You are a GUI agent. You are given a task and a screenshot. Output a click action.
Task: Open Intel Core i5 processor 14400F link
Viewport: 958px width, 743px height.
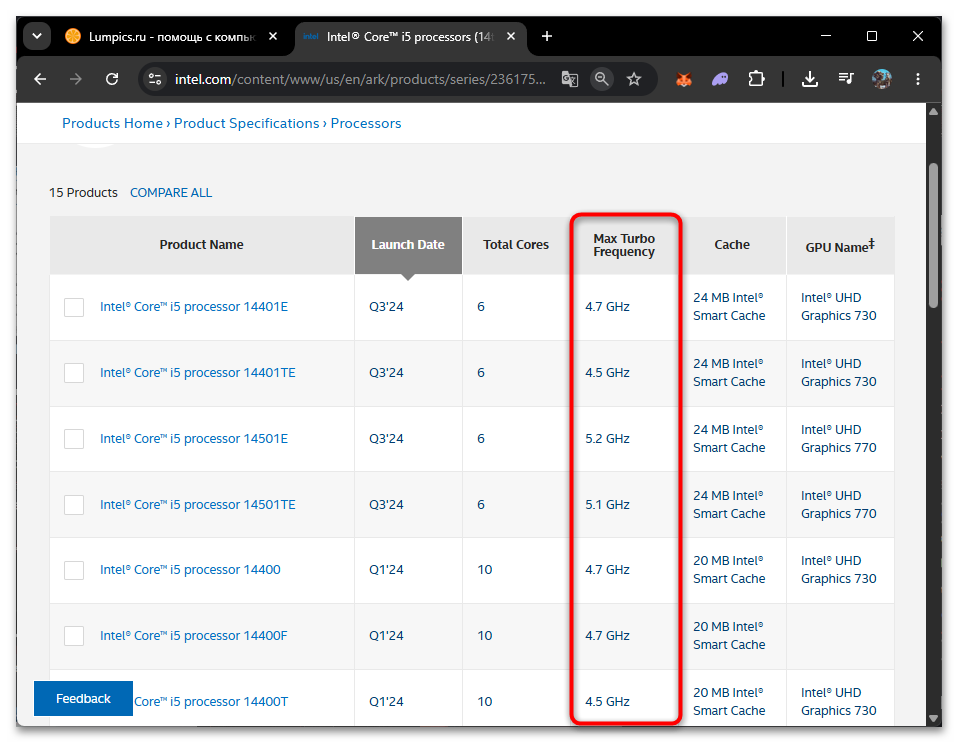pyautogui.click(x=193, y=635)
